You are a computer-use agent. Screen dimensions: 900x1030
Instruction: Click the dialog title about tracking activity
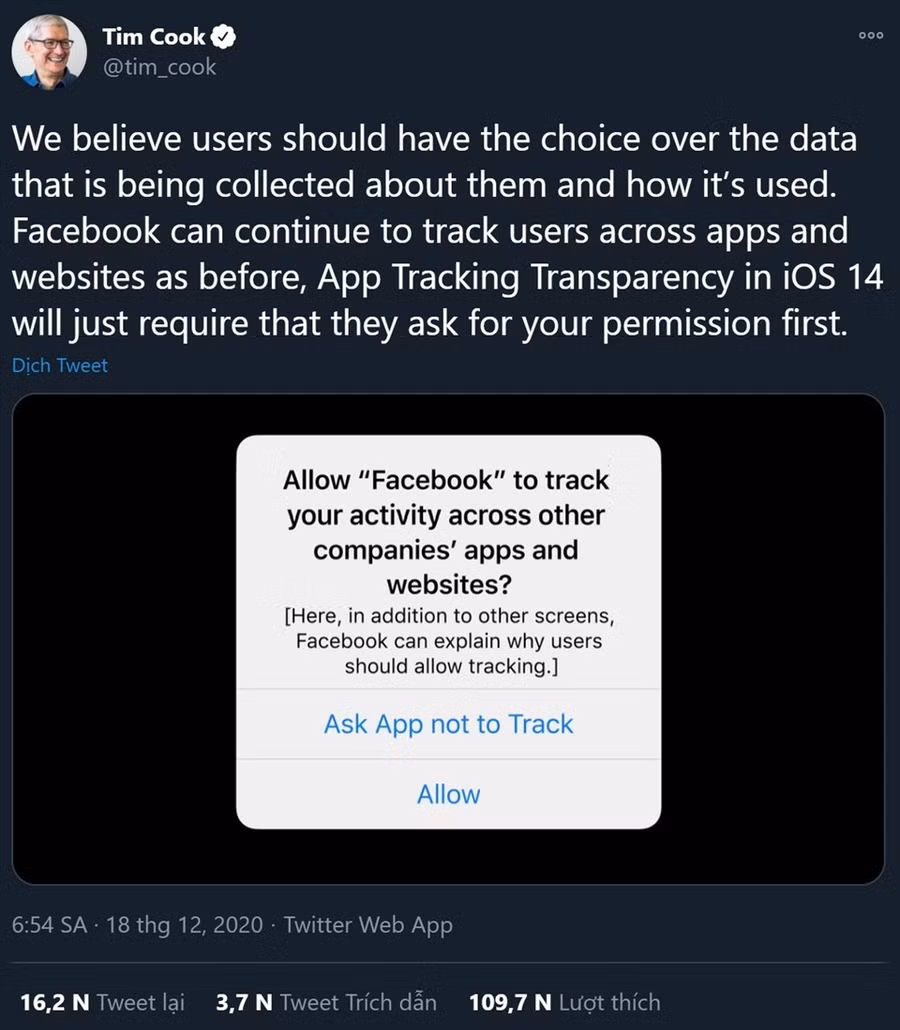(x=446, y=530)
